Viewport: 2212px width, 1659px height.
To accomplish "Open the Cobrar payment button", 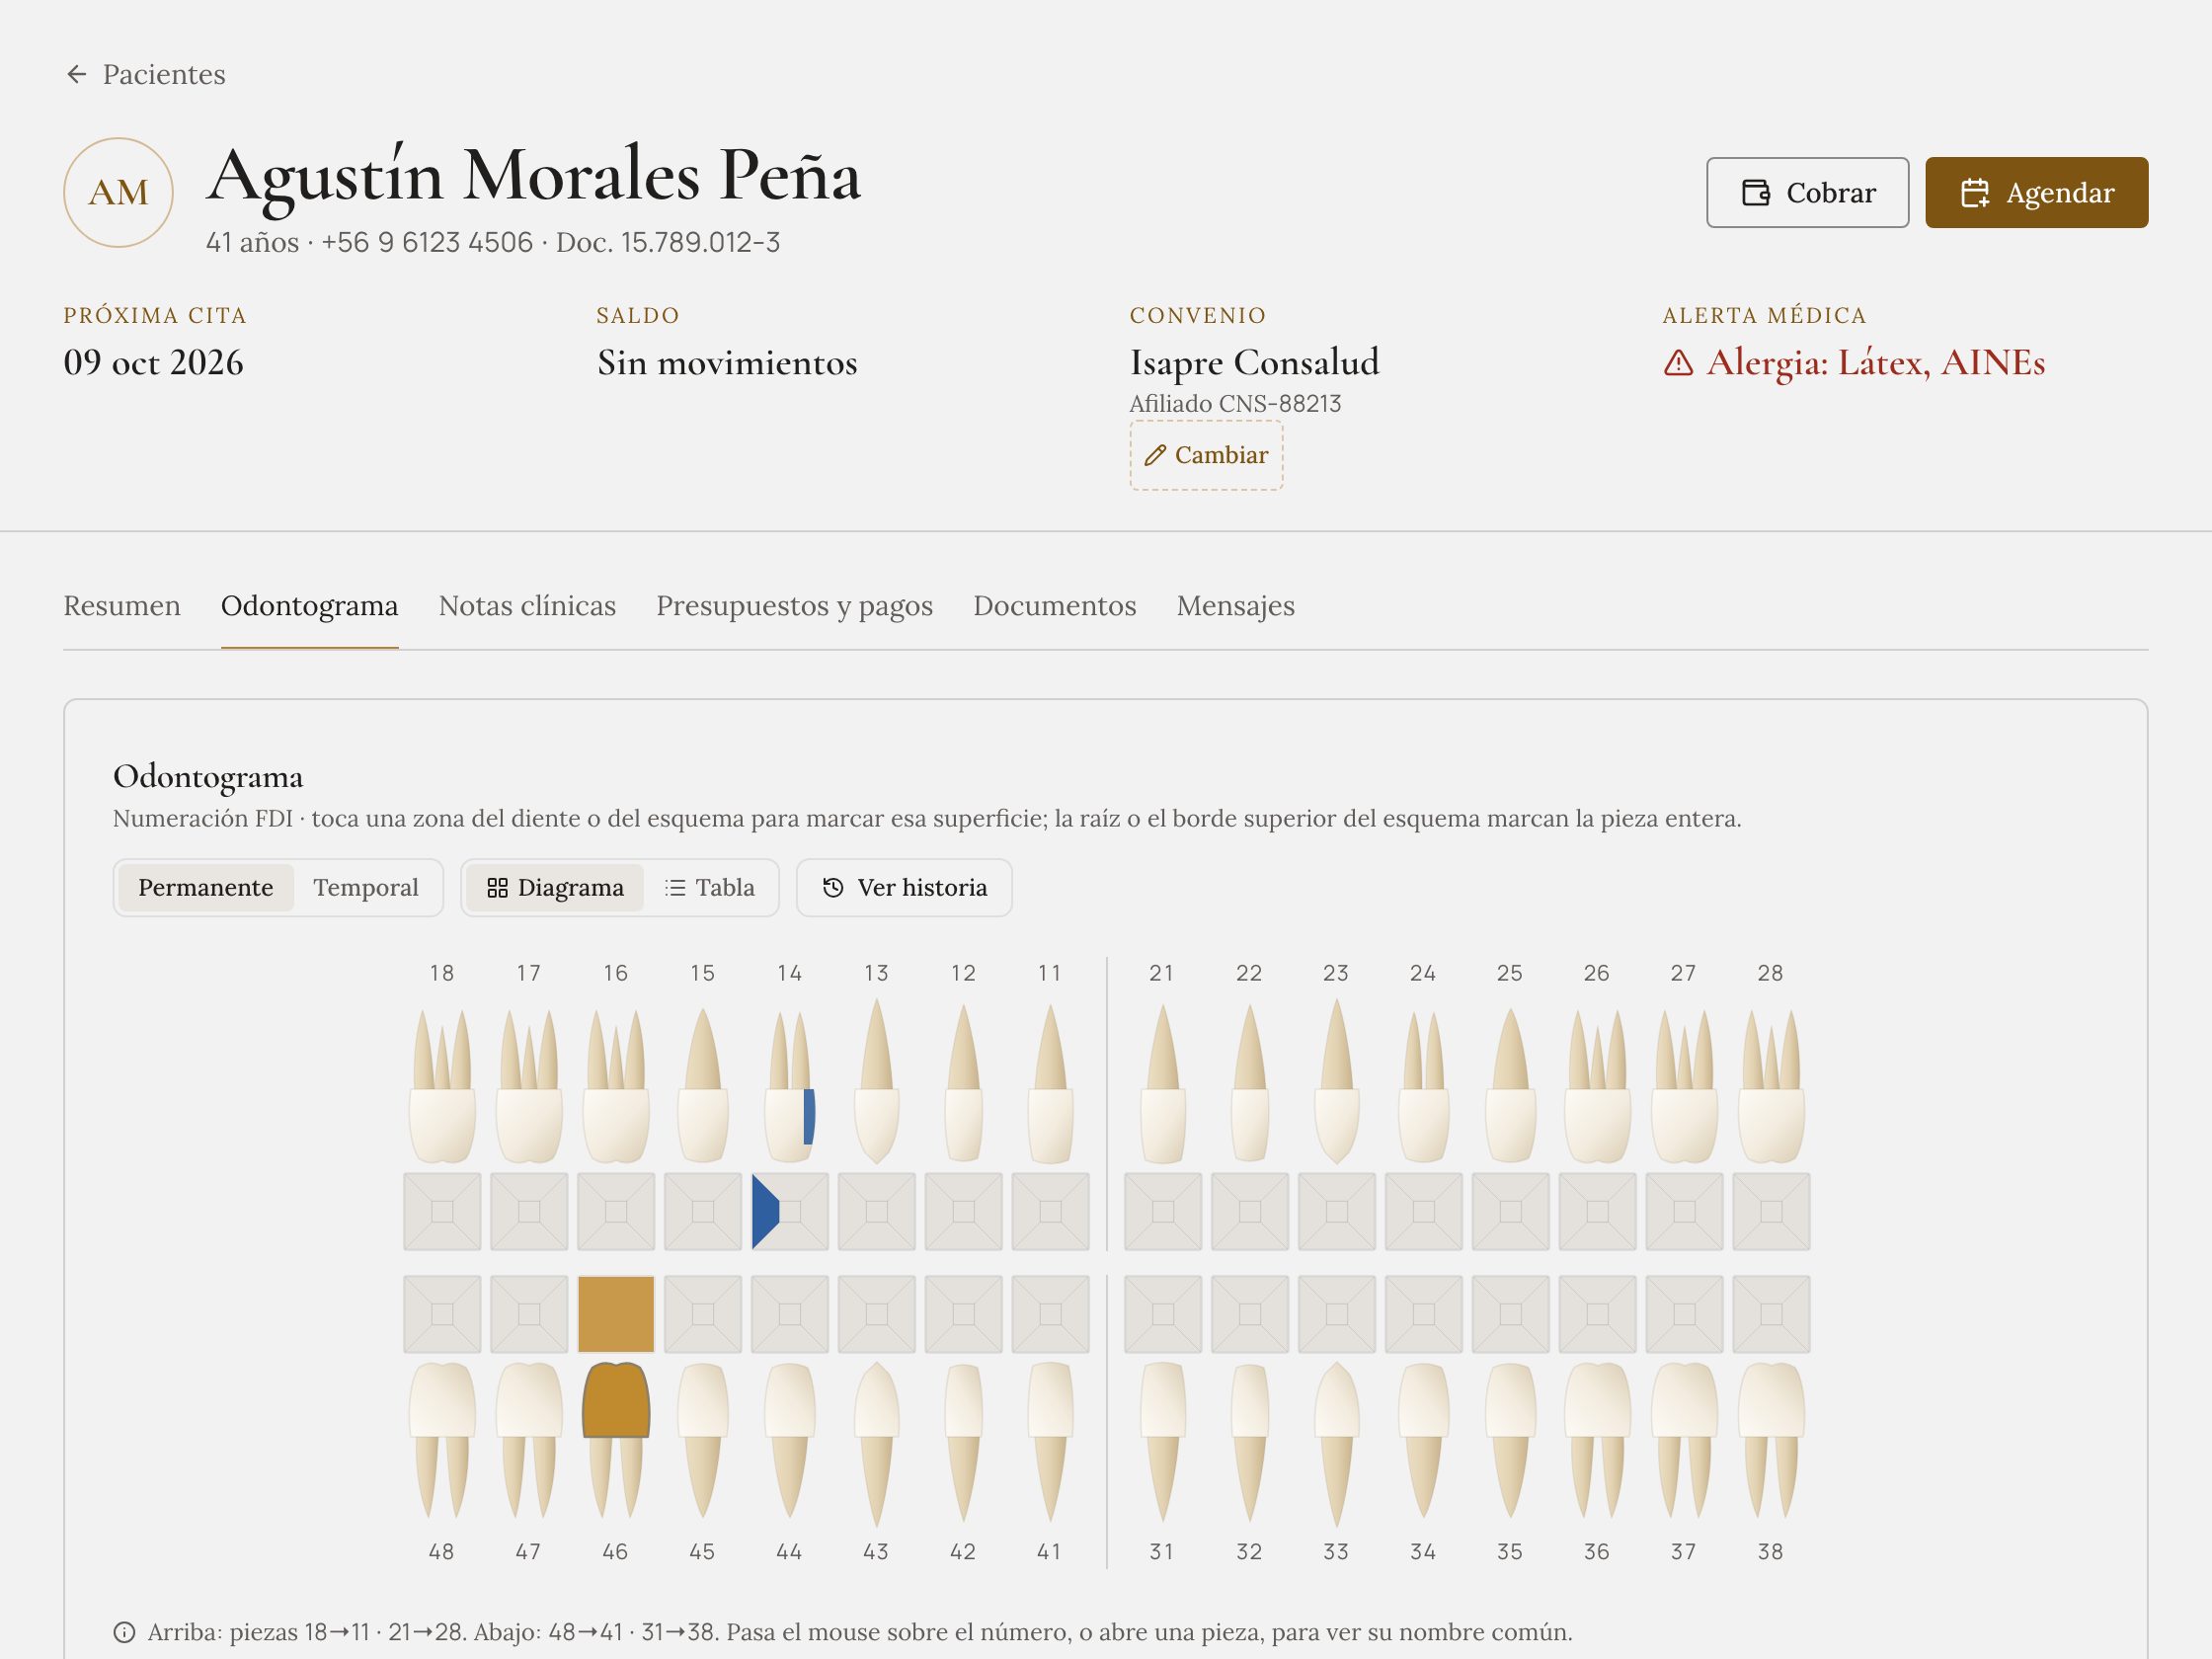I will click(x=1807, y=192).
